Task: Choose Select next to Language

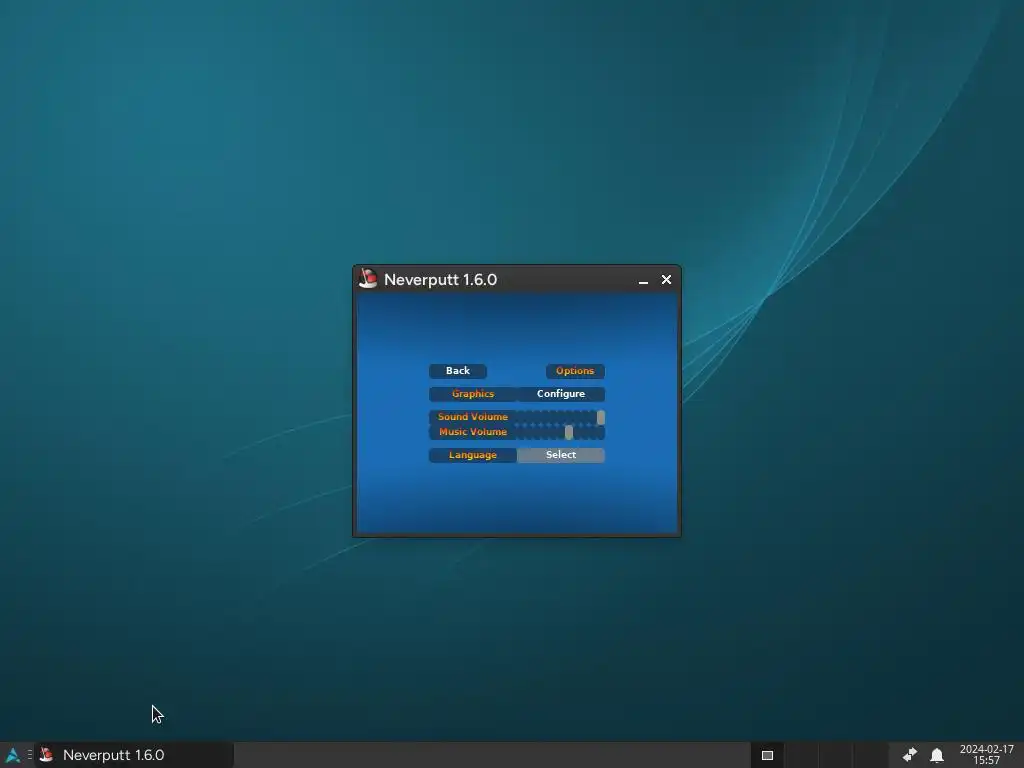Action: coord(560,455)
